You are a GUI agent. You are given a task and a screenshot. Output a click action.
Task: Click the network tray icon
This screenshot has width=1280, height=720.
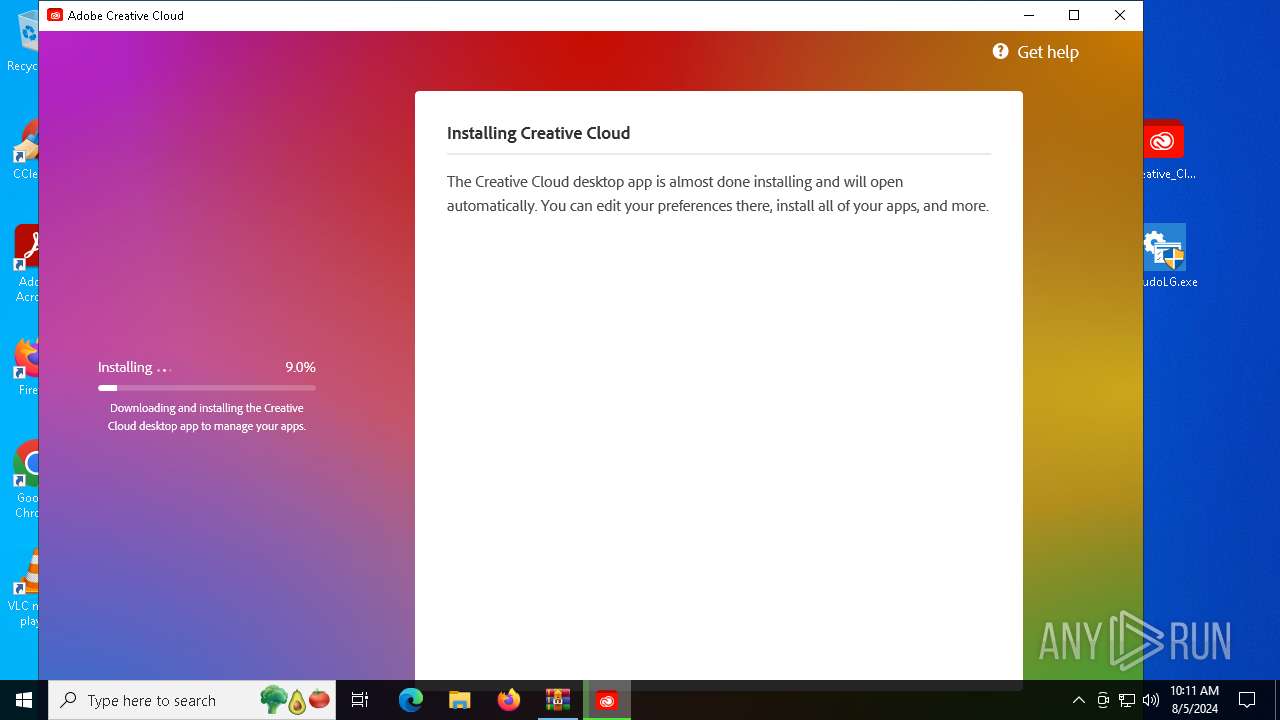(1127, 700)
